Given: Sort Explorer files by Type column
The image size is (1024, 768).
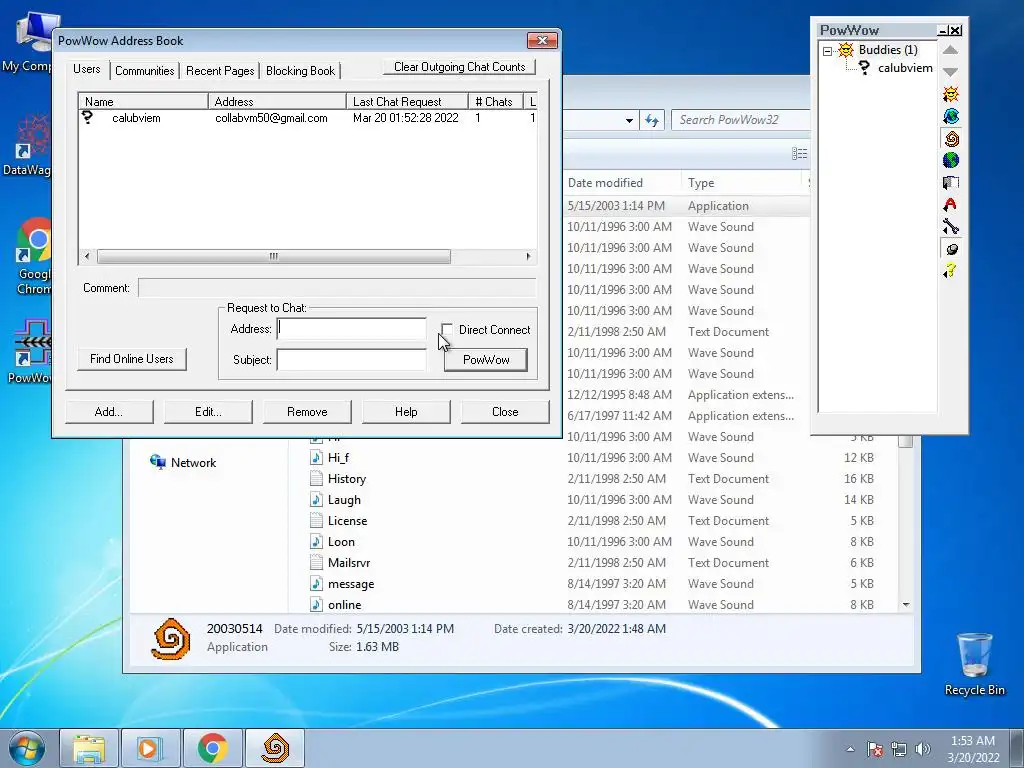Looking at the screenshot, I should [701, 183].
